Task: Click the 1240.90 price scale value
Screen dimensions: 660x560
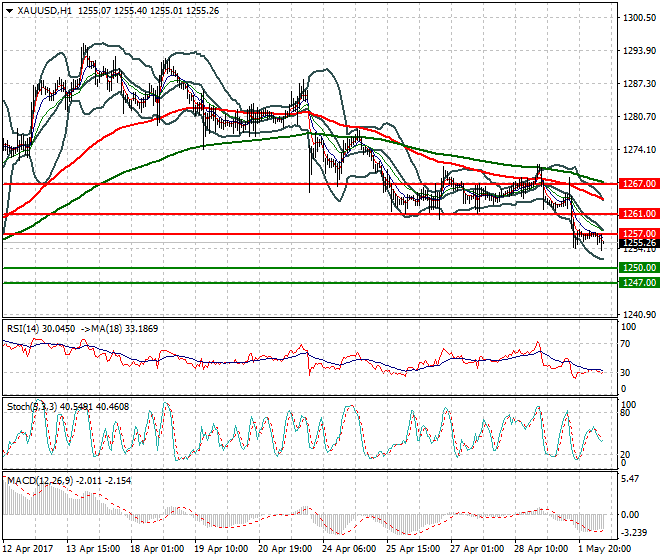Action: (x=639, y=315)
